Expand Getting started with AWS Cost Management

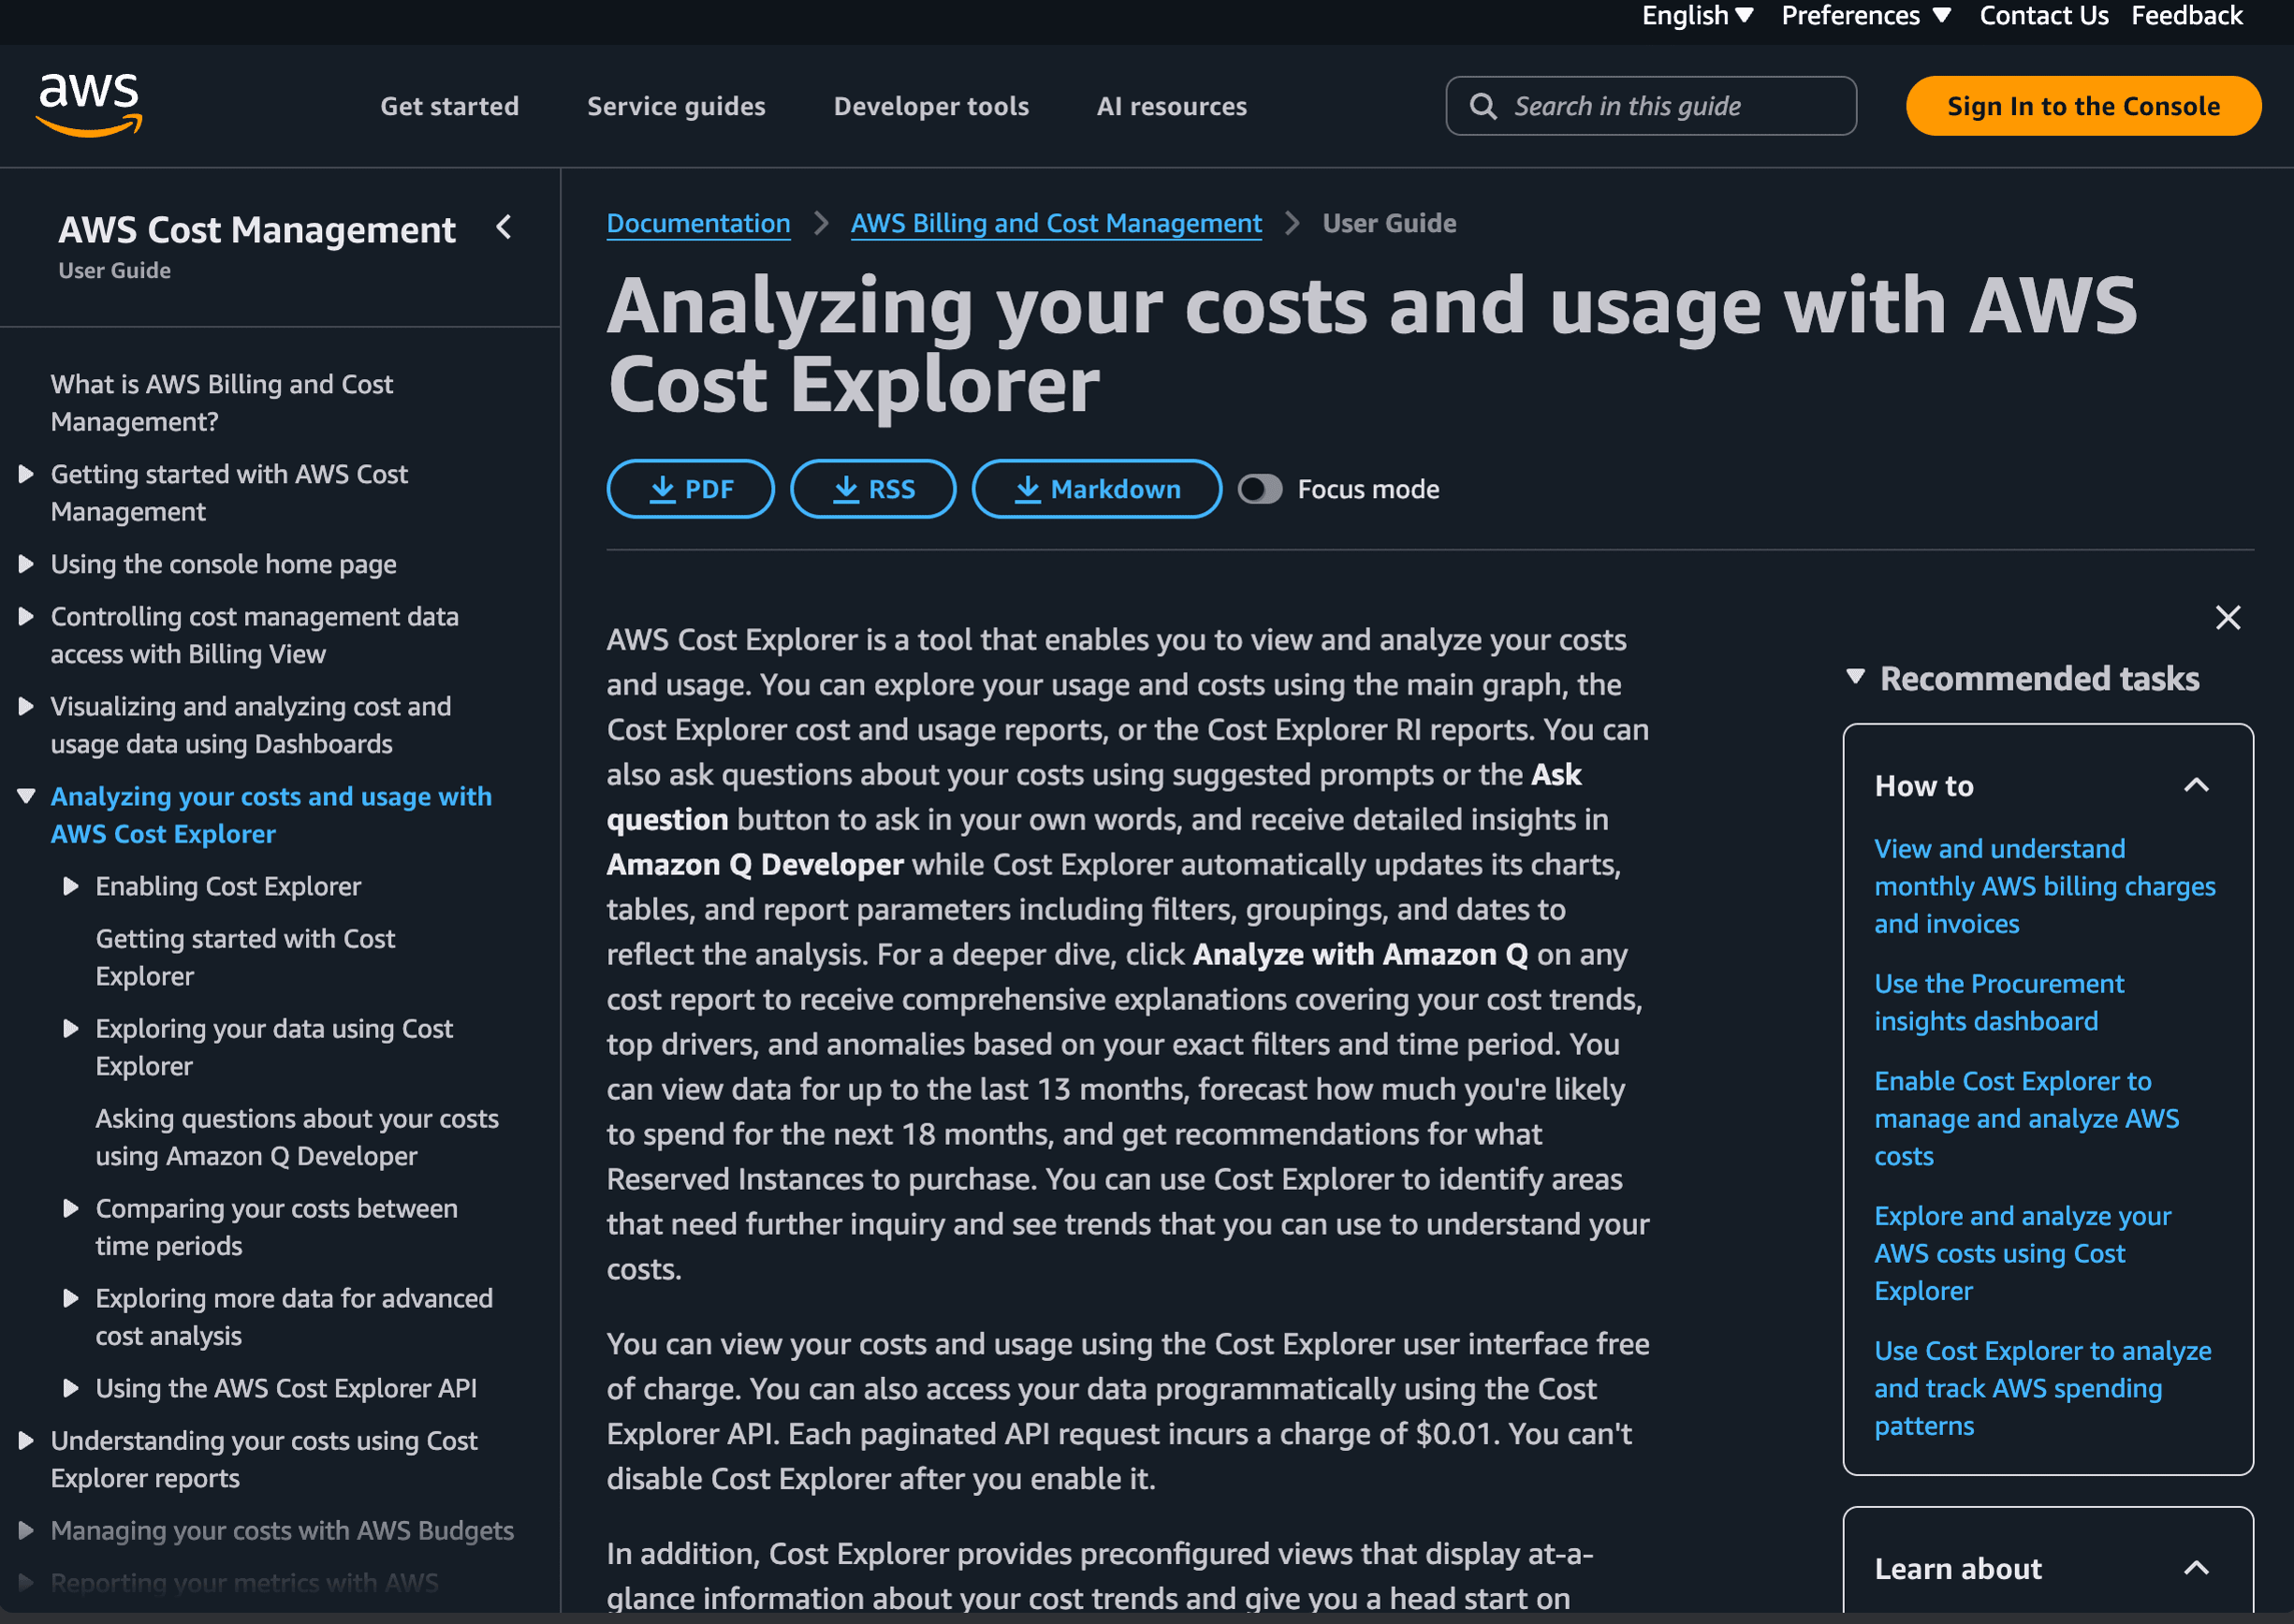pos(27,474)
